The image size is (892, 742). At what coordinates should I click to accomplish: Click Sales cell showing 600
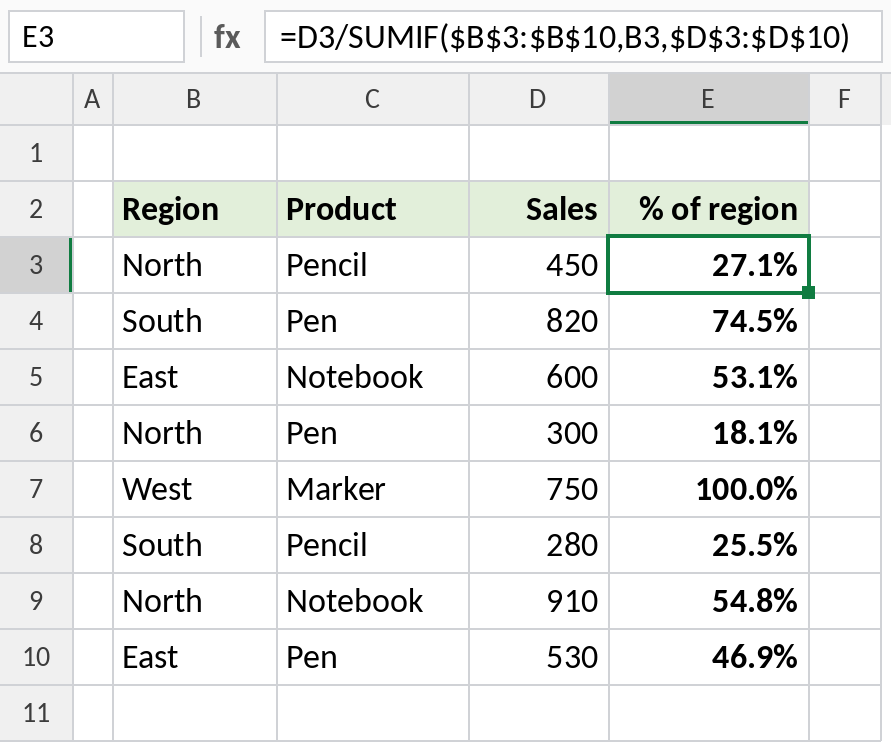[x=539, y=377]
